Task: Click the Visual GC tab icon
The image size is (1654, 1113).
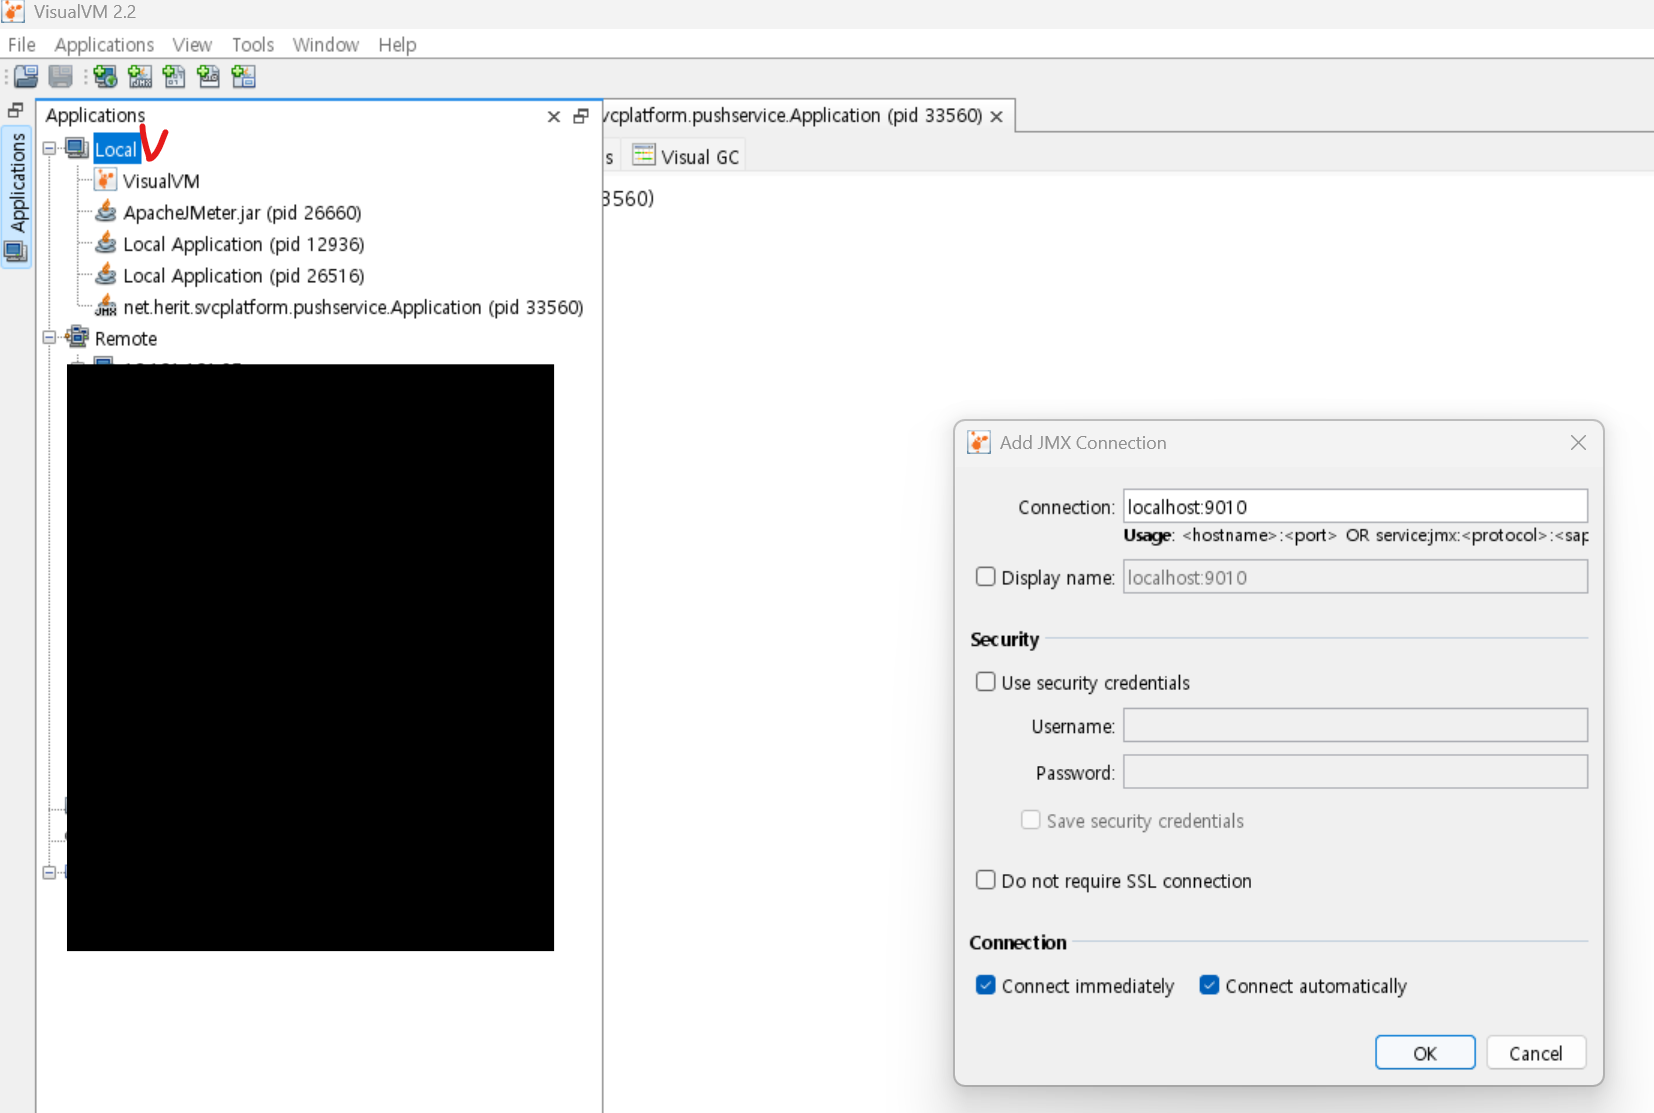Action: click(644, 155)
